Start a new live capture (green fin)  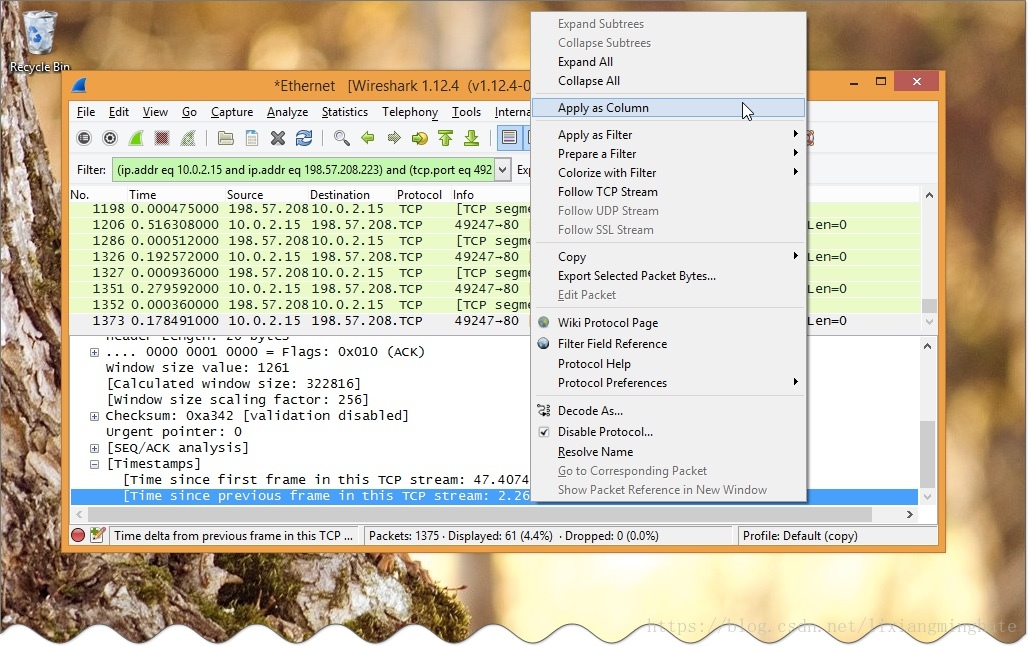pyautogui.click(x=136, y=138)
